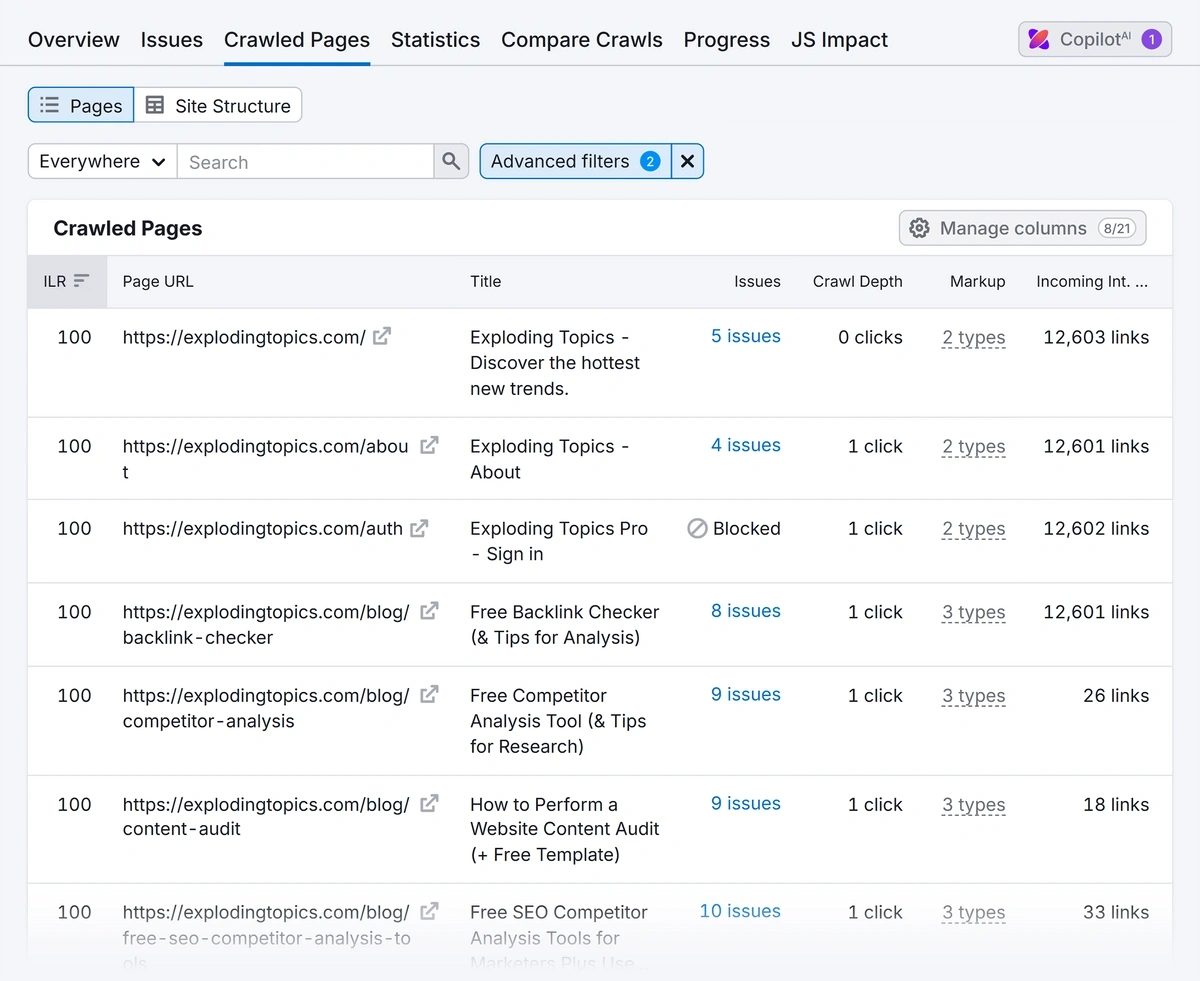
Task: Switch to Site Structure view
Action: point(218,105)
